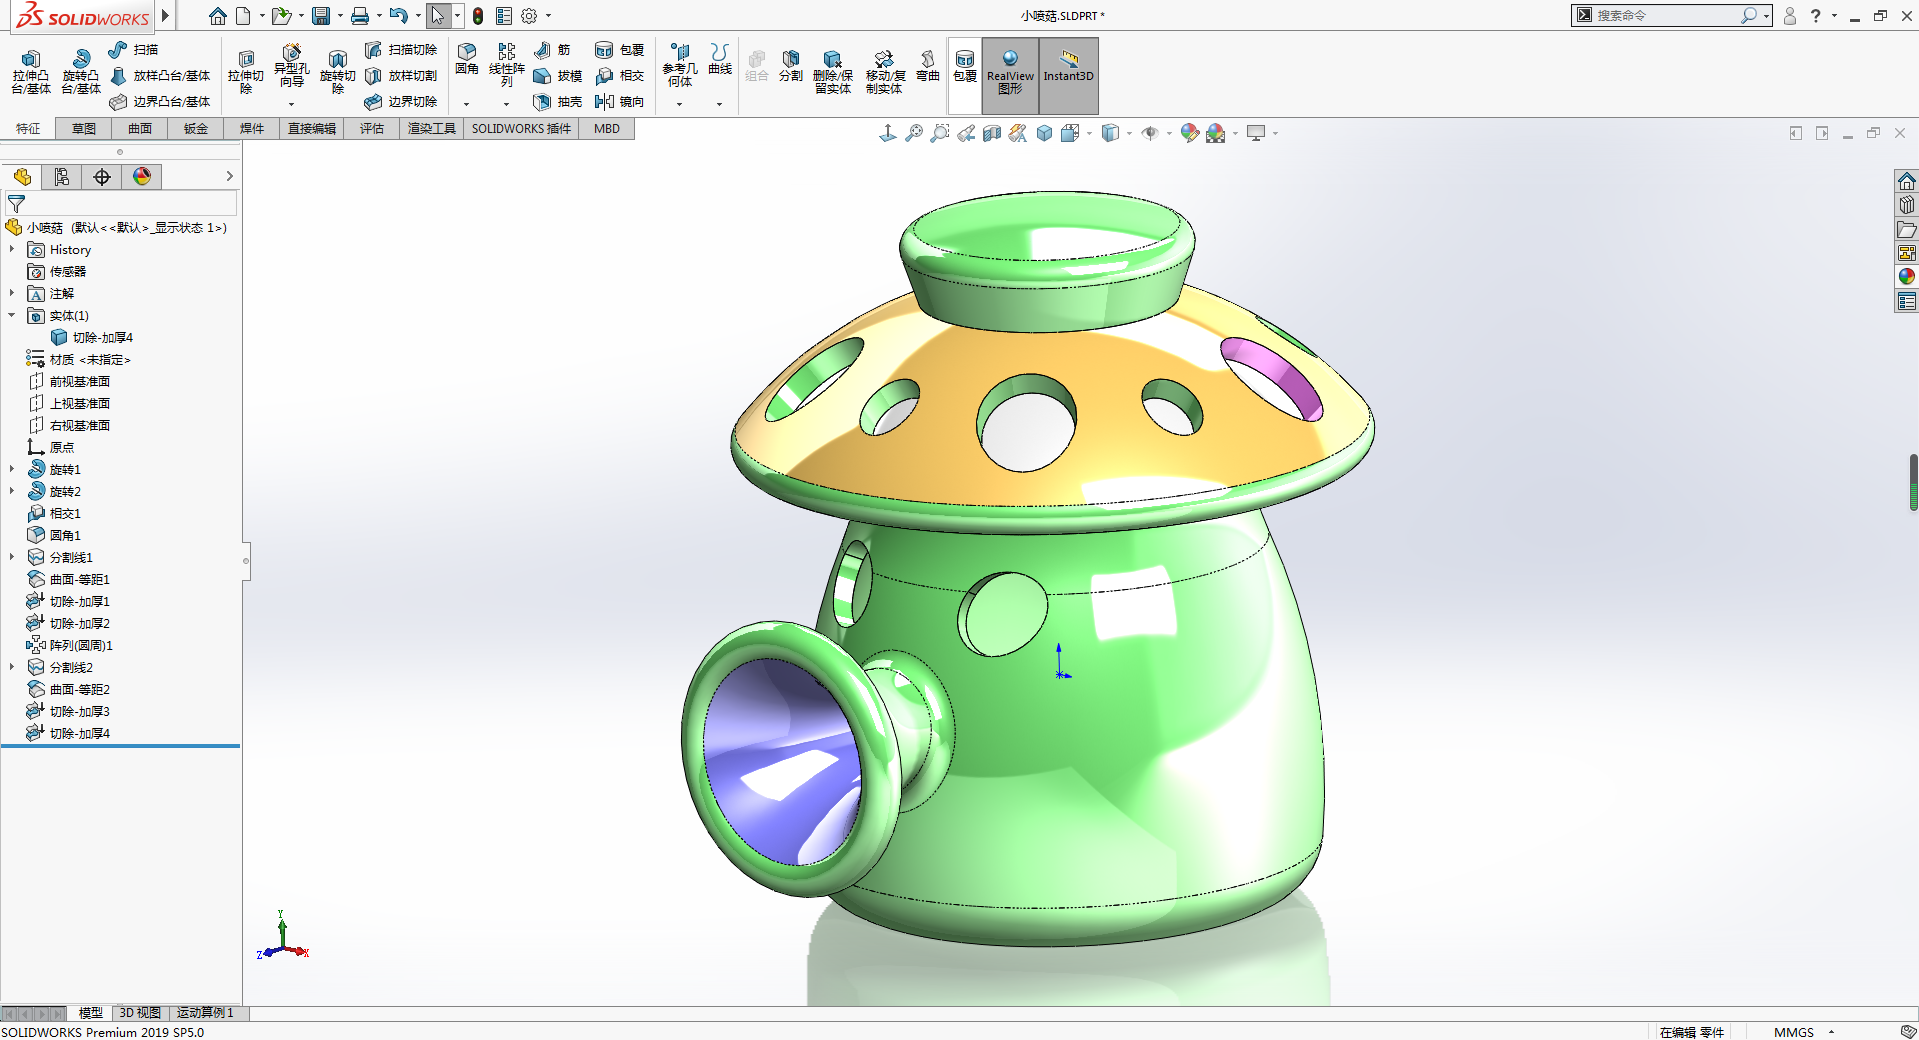Choose the Swept Boss (扫描) tool
Screen dimensions: 1919x1040
click(x=134, y=50)
